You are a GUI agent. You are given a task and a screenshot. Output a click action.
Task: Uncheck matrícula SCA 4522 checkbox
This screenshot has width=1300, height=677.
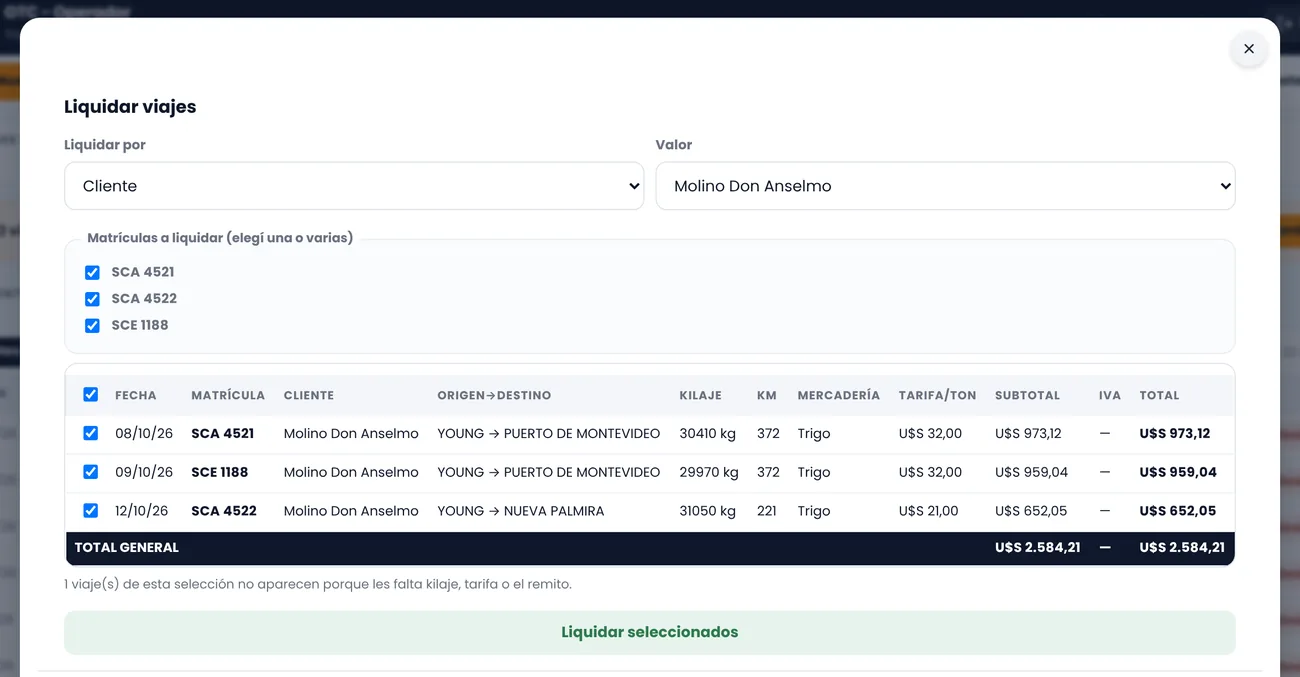[x=92, y=298]
